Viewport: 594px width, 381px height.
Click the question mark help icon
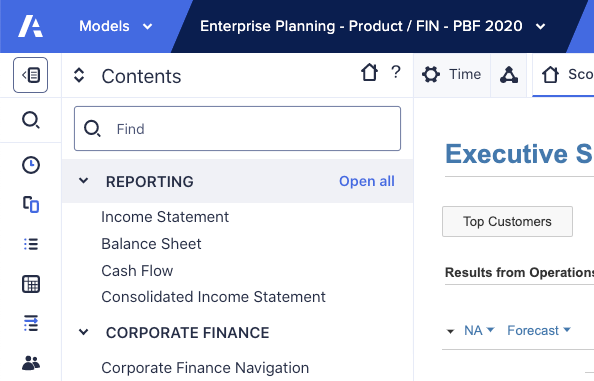click(x=395, y=72)
